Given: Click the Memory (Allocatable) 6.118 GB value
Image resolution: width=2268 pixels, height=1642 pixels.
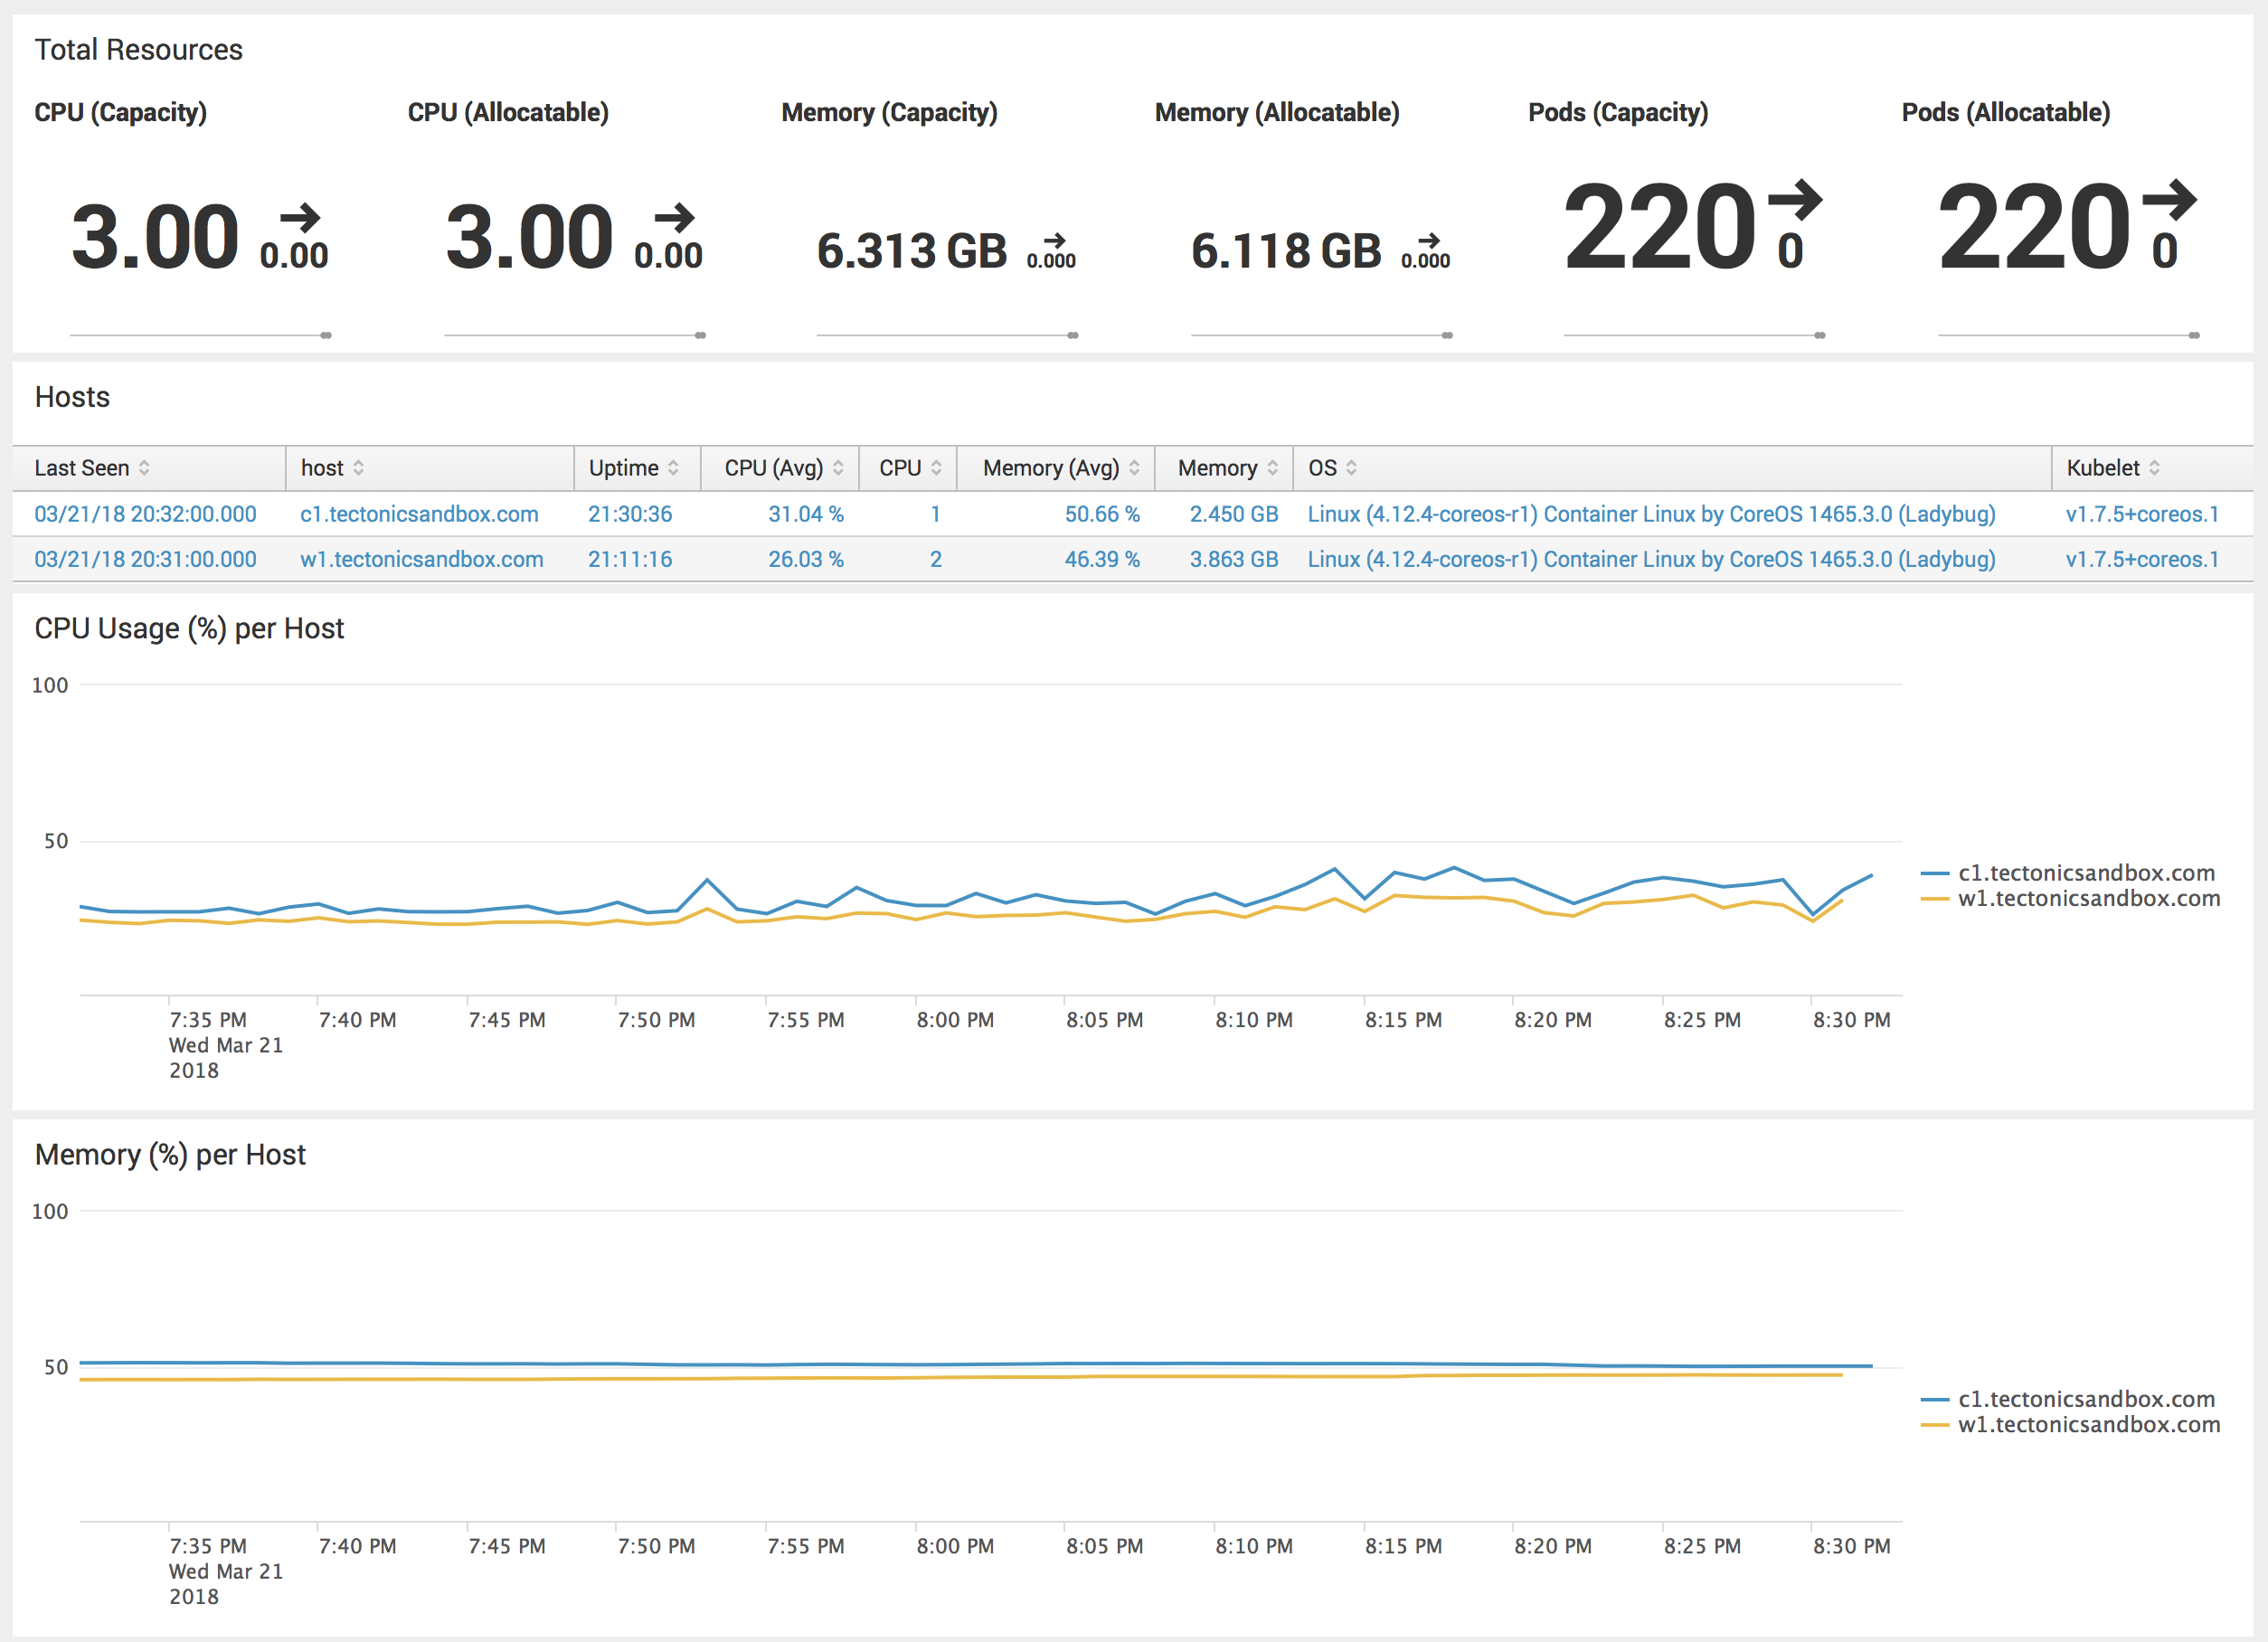Looking at the screenshot, I should (x=1286, y=251).
